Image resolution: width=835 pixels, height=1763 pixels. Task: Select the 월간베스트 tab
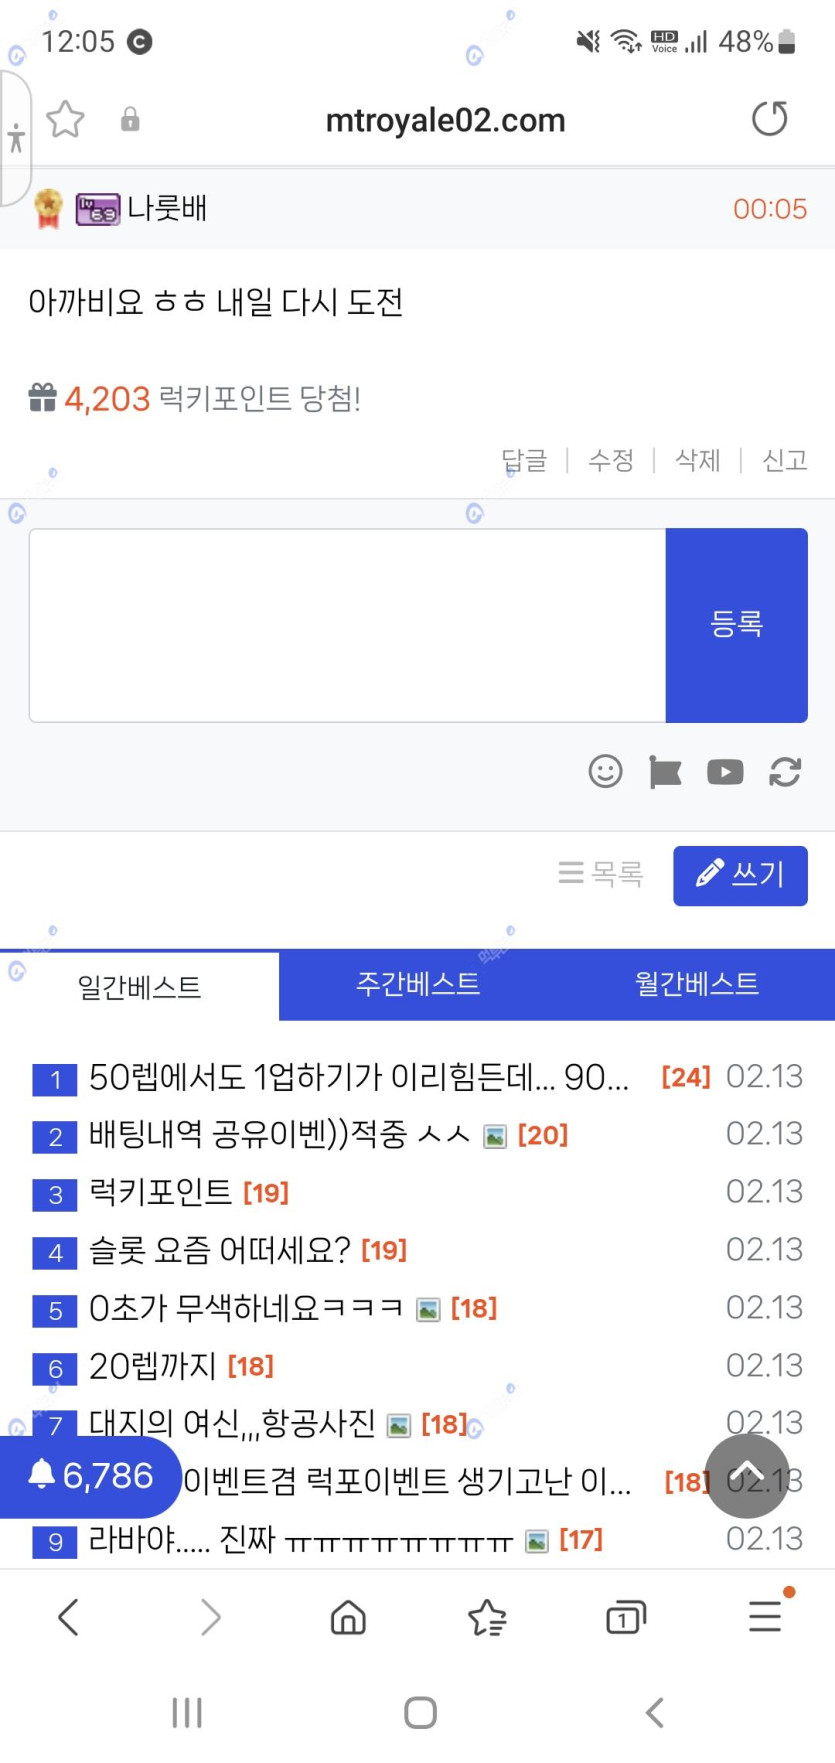point(697,985)
